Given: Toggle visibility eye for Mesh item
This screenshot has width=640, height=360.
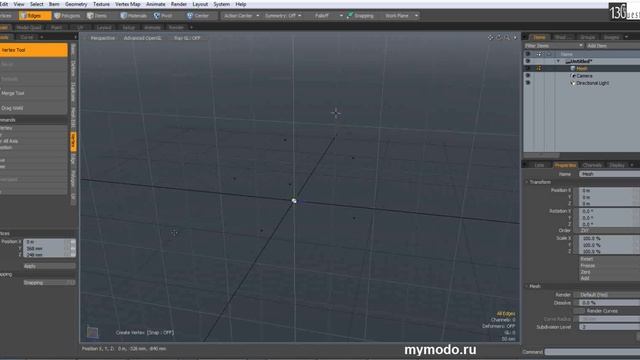Looking at the screenshot, I should [528, 69].
